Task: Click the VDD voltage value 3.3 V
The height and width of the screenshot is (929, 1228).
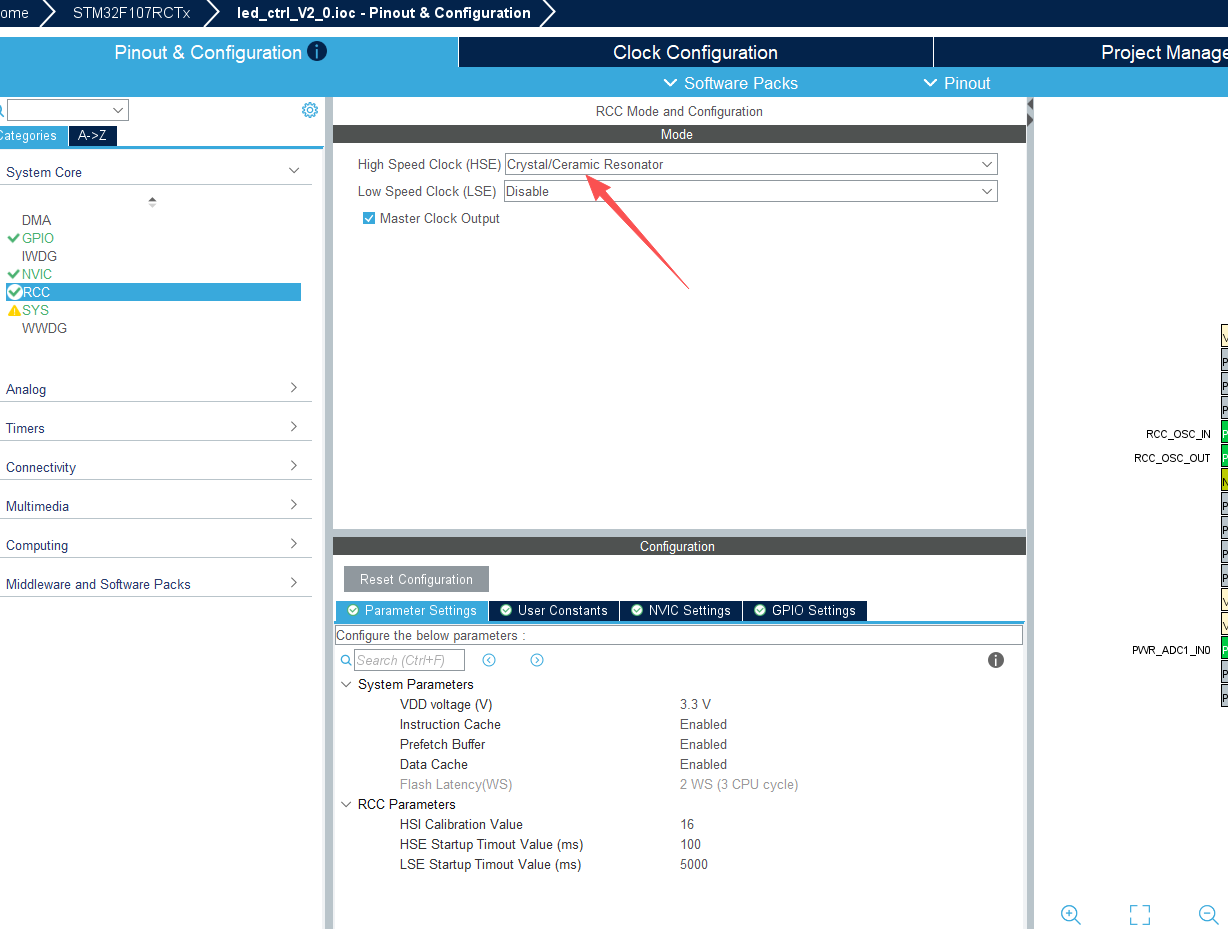Action: [x=695, y=704]
